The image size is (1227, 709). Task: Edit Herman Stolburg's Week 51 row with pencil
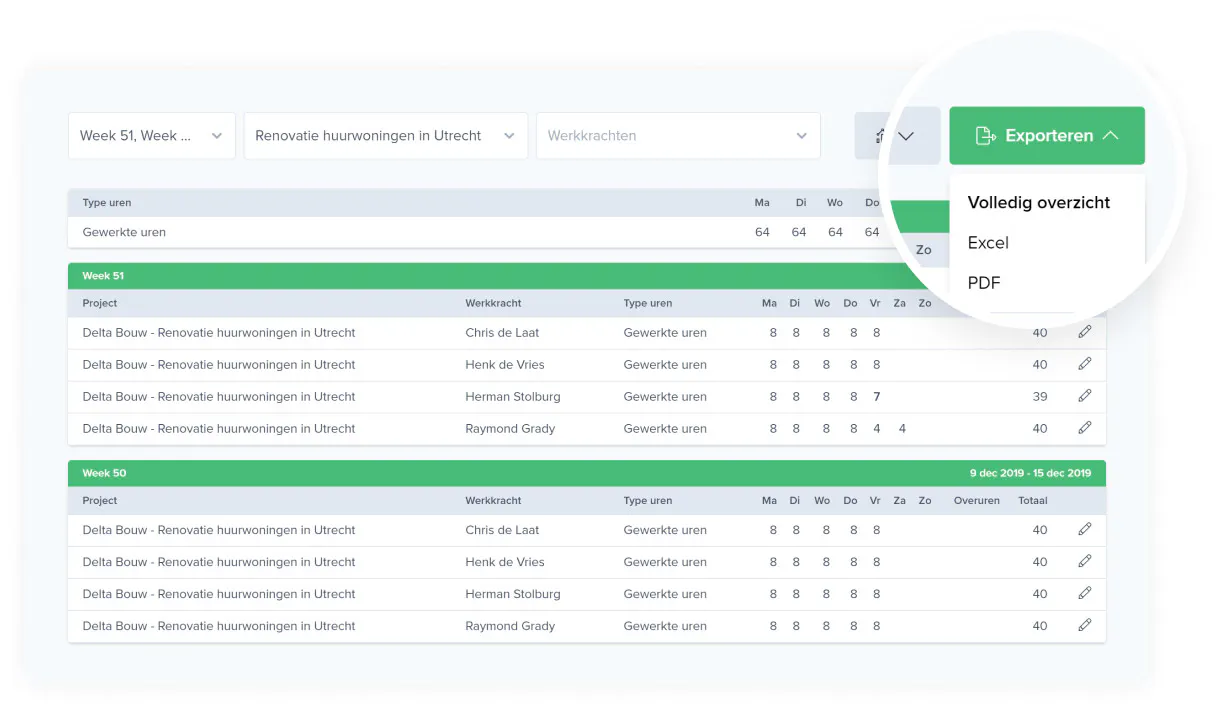click(x=1085, y=396)
